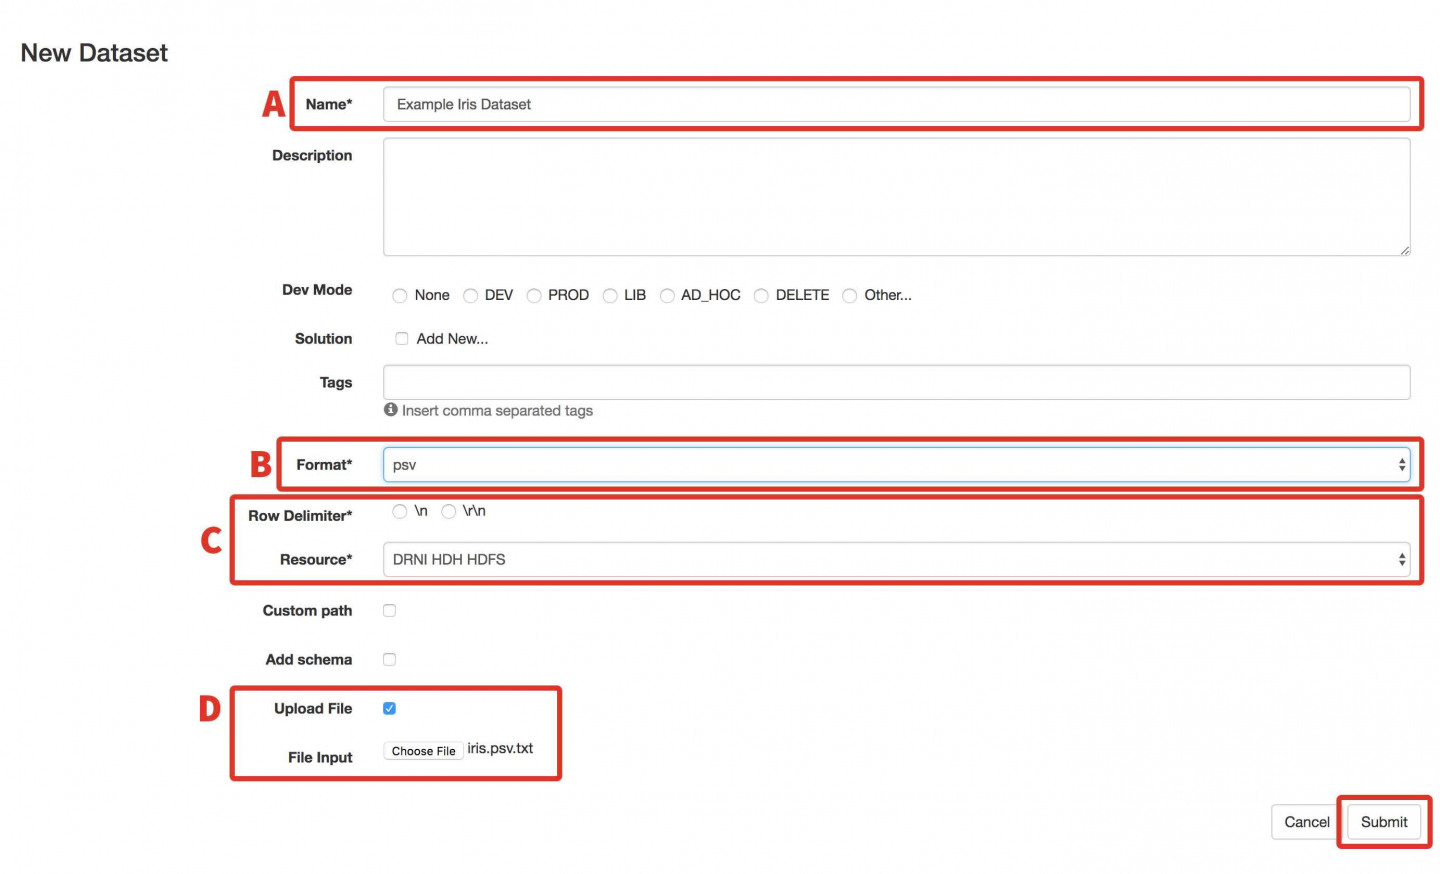Click the Tags input field
1440x874 pixels.
(895, 382)
